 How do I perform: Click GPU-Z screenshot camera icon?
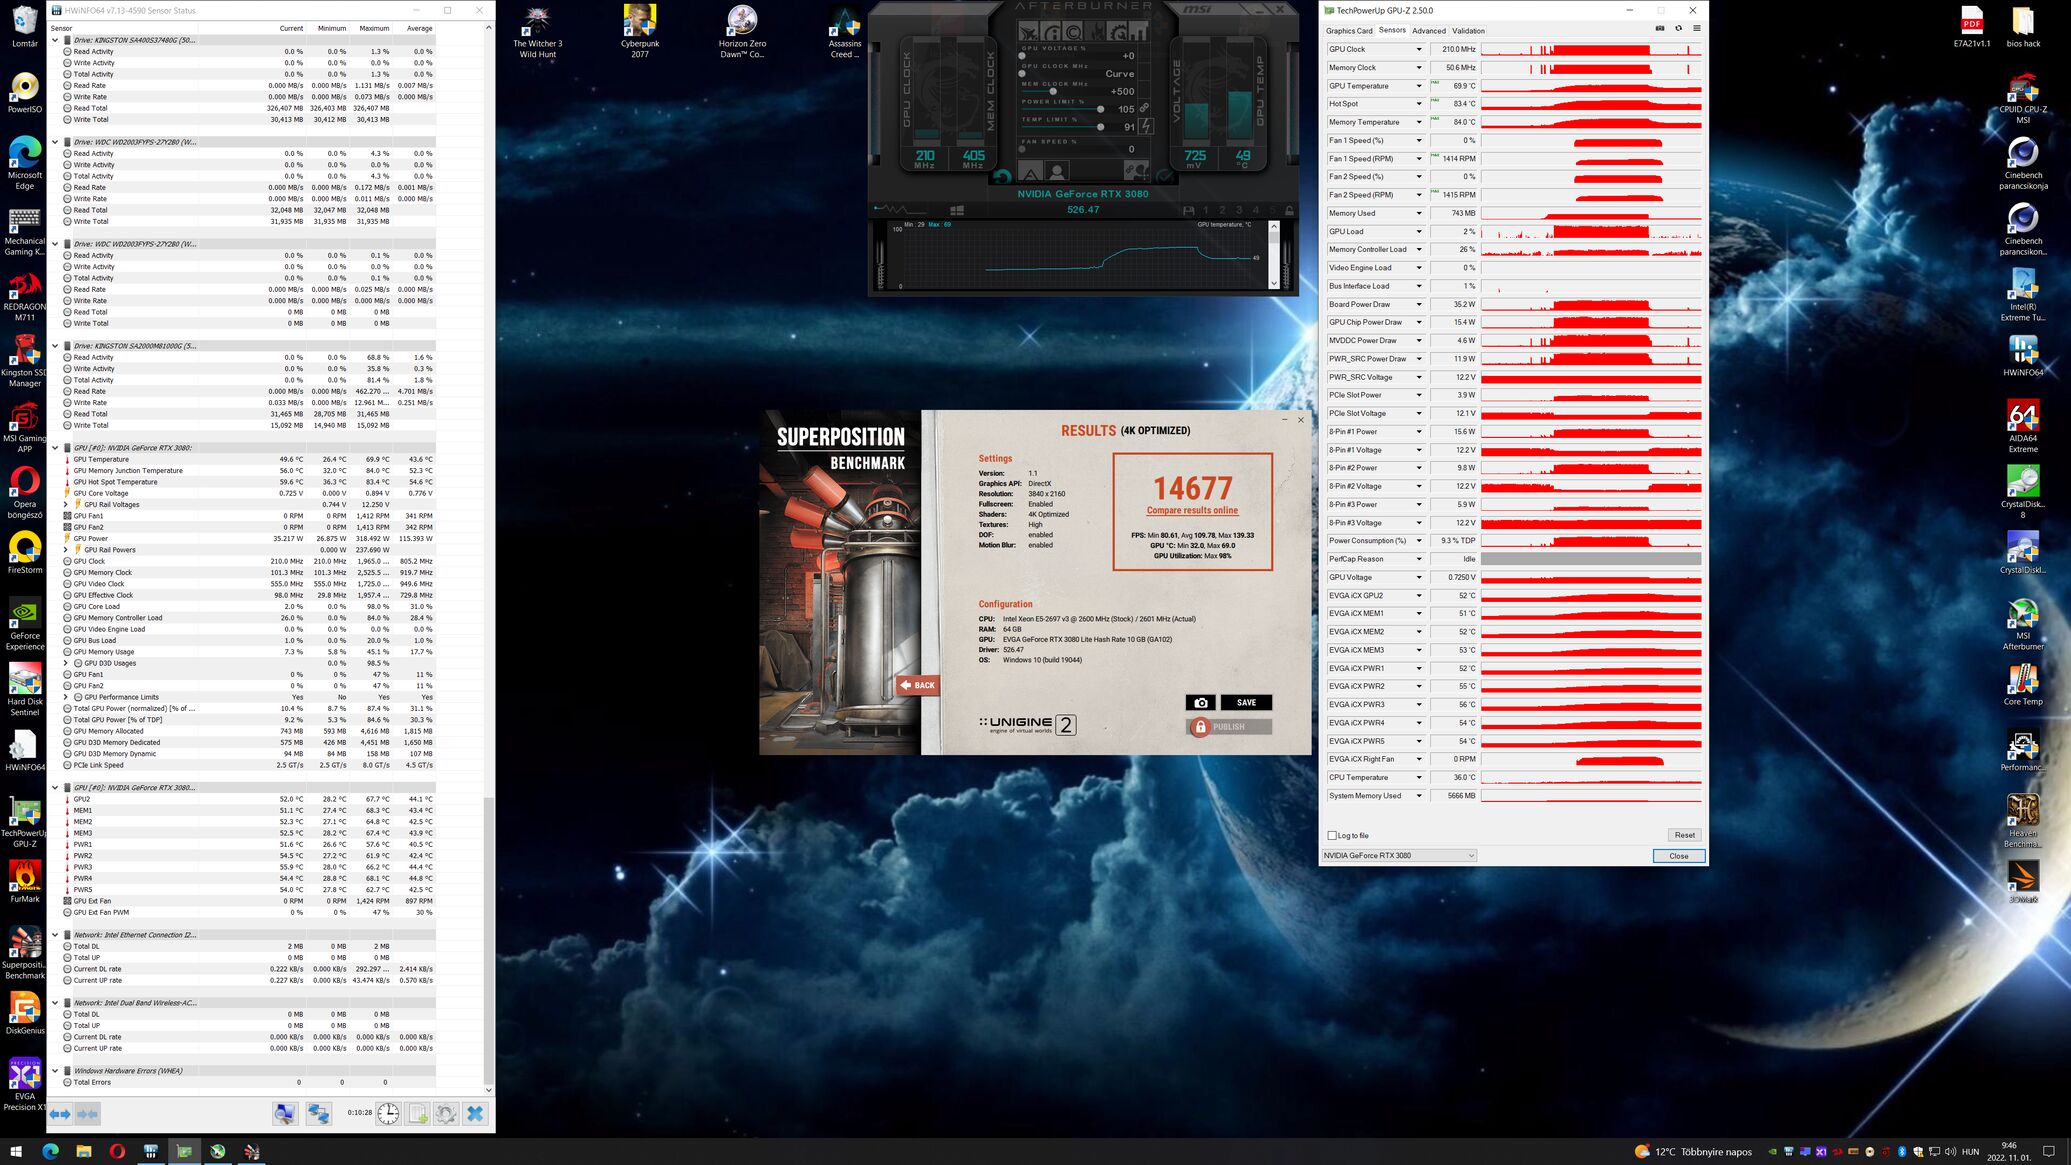coord(1660,28)
